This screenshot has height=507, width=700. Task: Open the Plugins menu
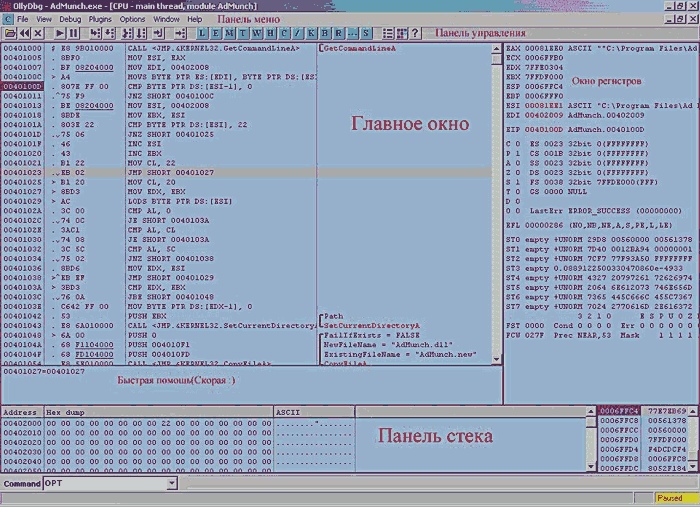click(x=100, y=19)
